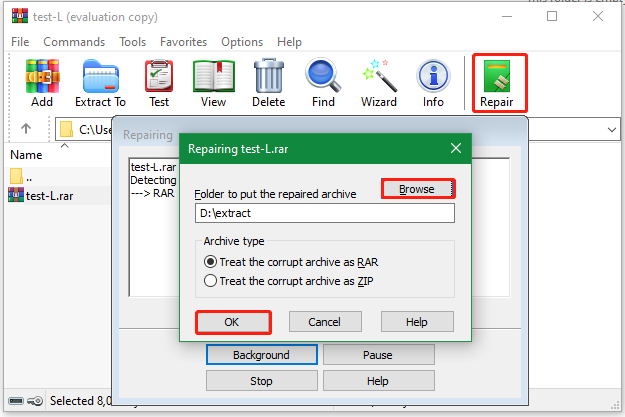Open the Favorites menu
This screenshot has width=625, height=417.
click(183, 42)
